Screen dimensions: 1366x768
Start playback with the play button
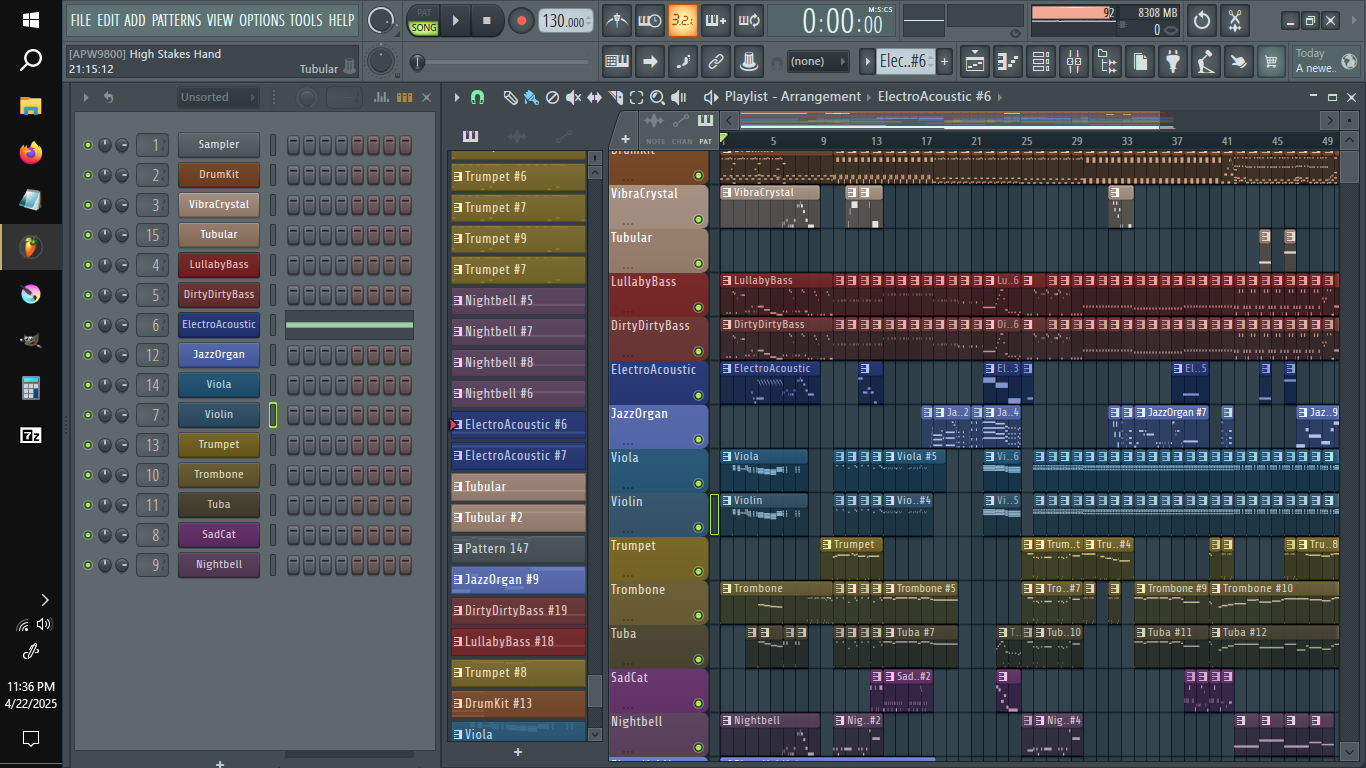pyautogui.click(x=456, y=20)
